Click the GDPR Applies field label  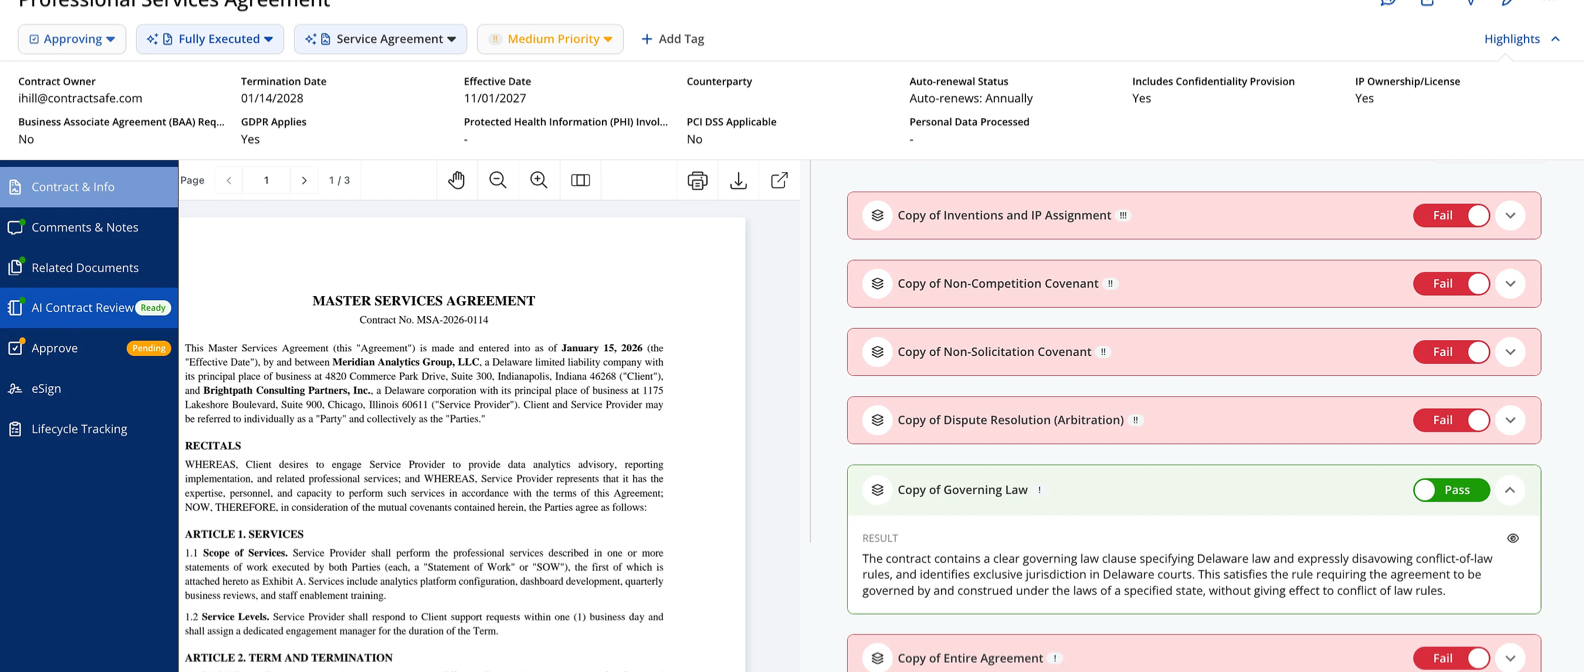tap(274, 122)
